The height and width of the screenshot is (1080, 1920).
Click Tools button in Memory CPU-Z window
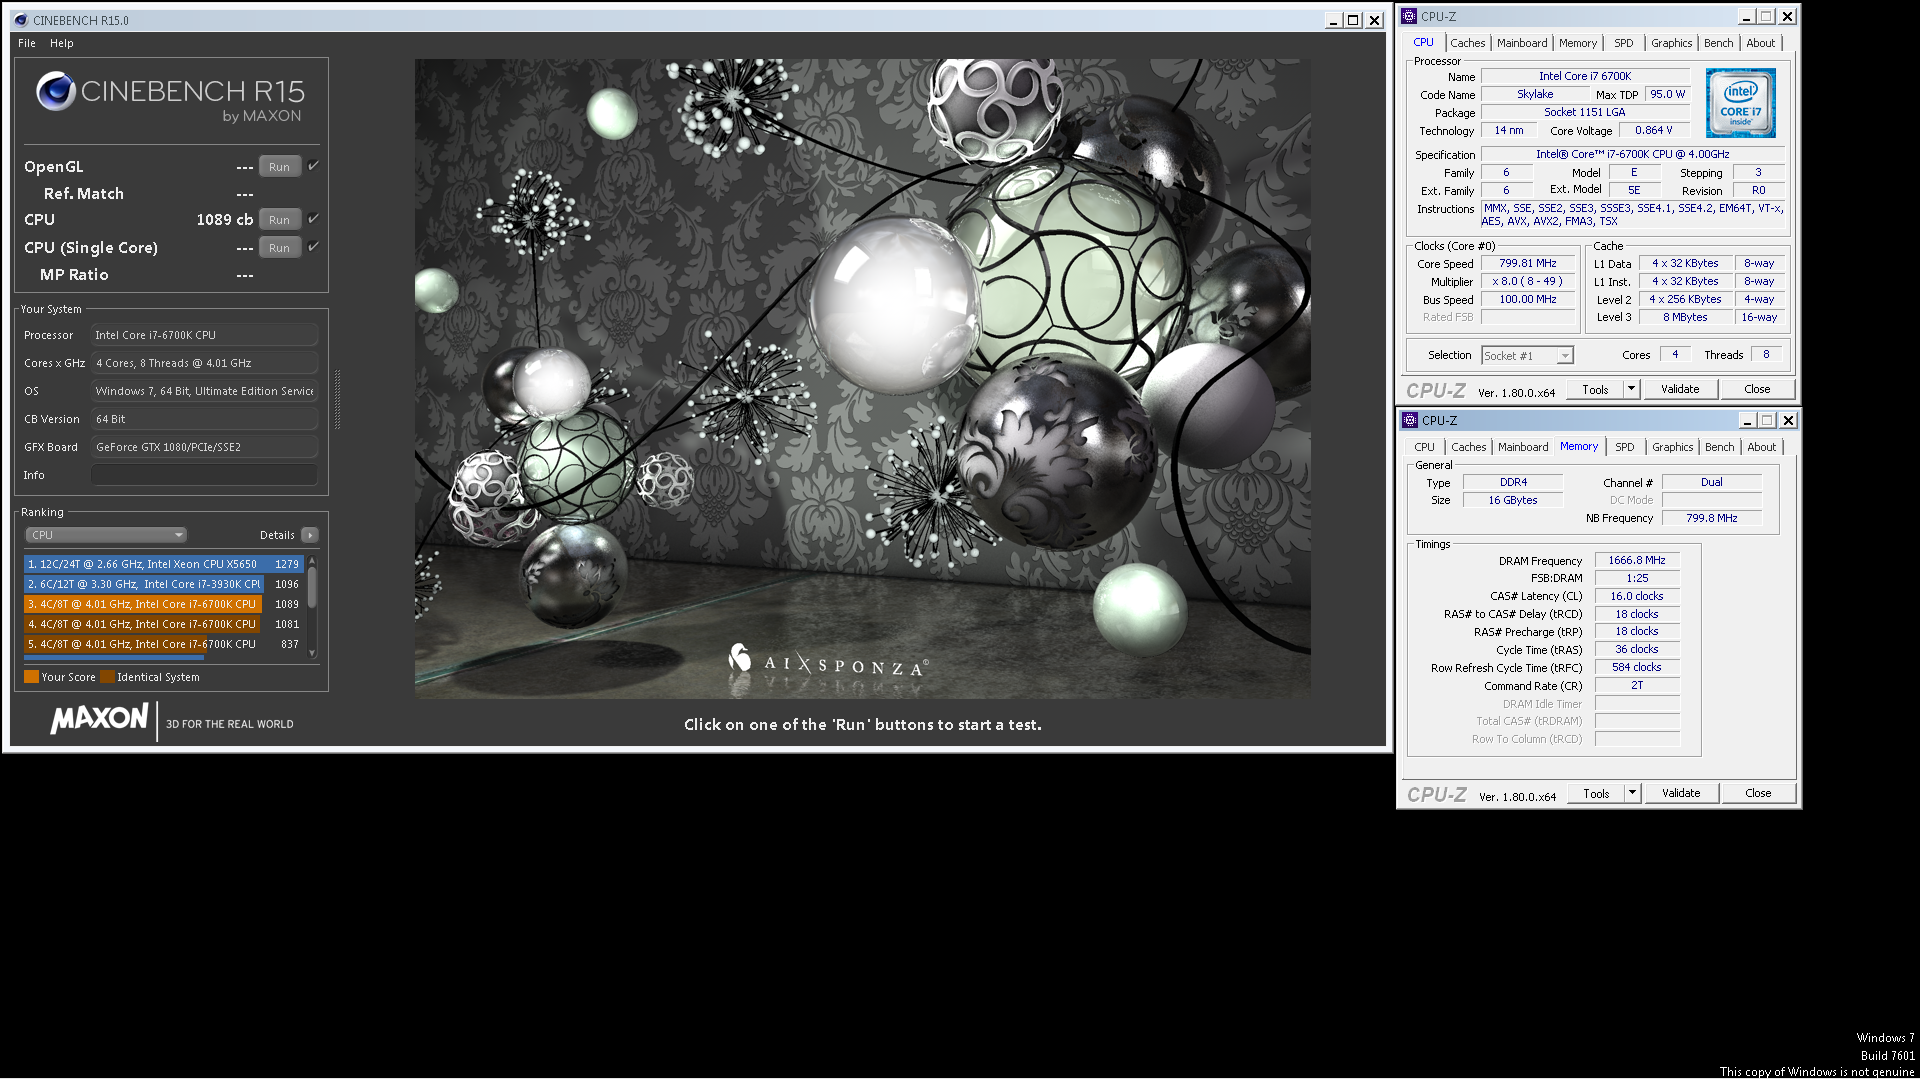pos(1596,793)
